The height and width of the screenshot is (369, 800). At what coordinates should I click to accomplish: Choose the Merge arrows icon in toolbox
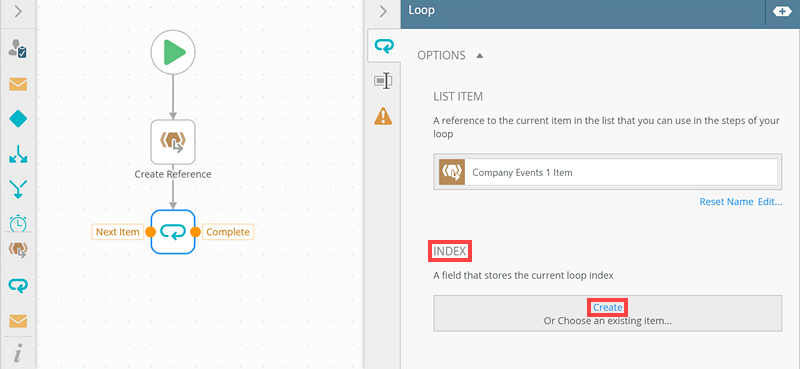tap(18, 189)
